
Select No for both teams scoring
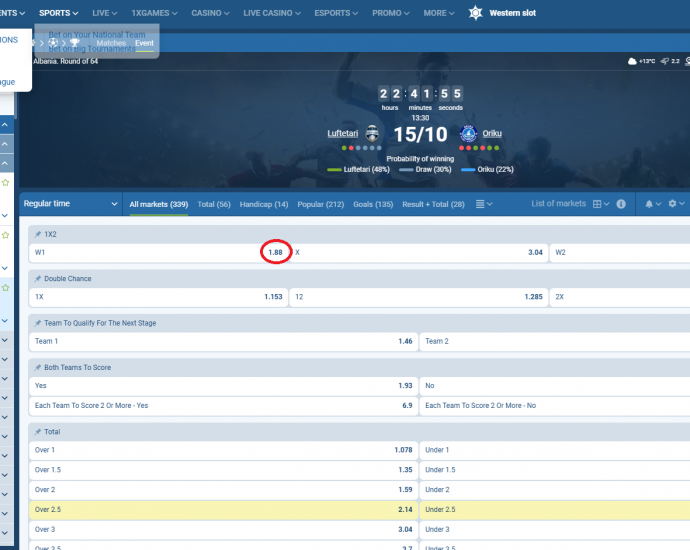coord(555,386)
